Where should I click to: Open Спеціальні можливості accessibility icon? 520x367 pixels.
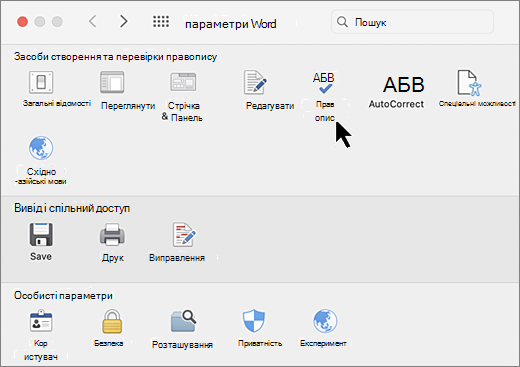[469, 82]
